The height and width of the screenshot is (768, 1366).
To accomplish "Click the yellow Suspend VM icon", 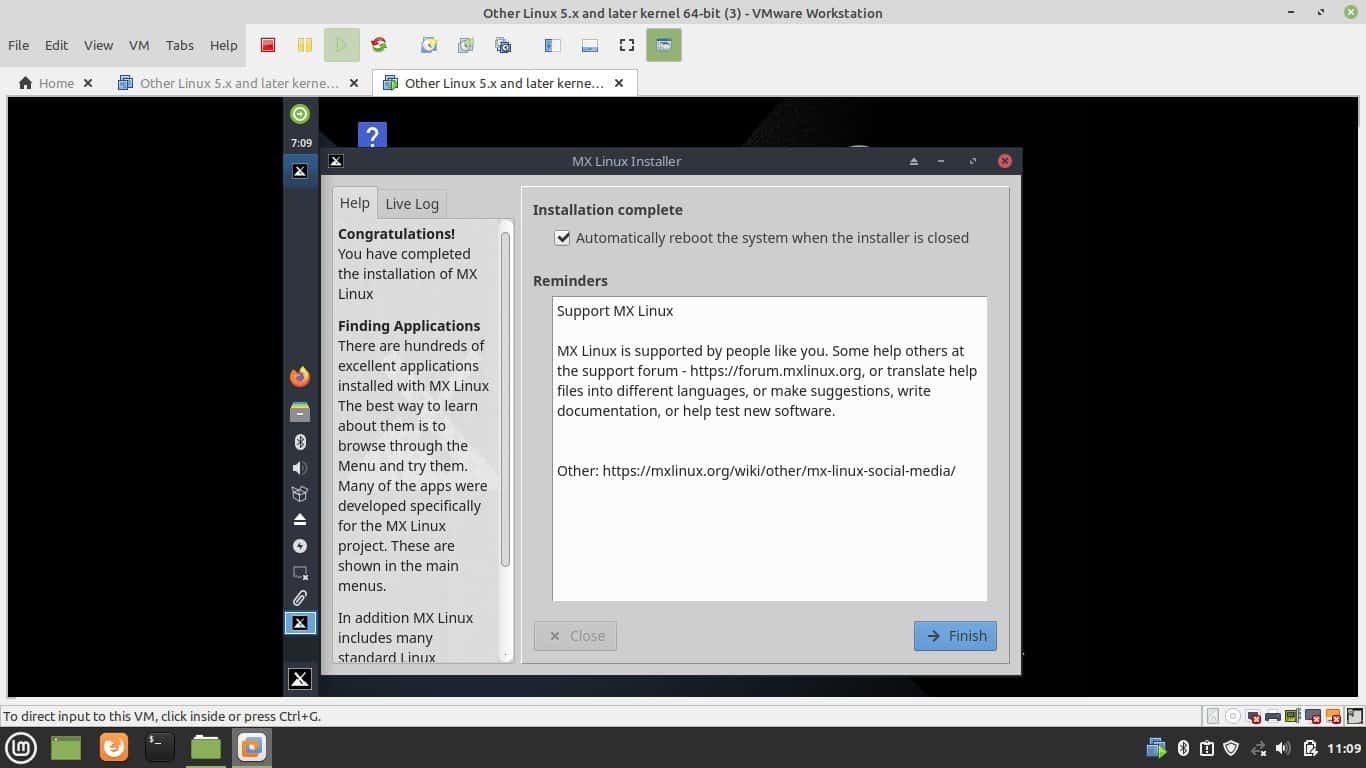I will pos(305,45).
